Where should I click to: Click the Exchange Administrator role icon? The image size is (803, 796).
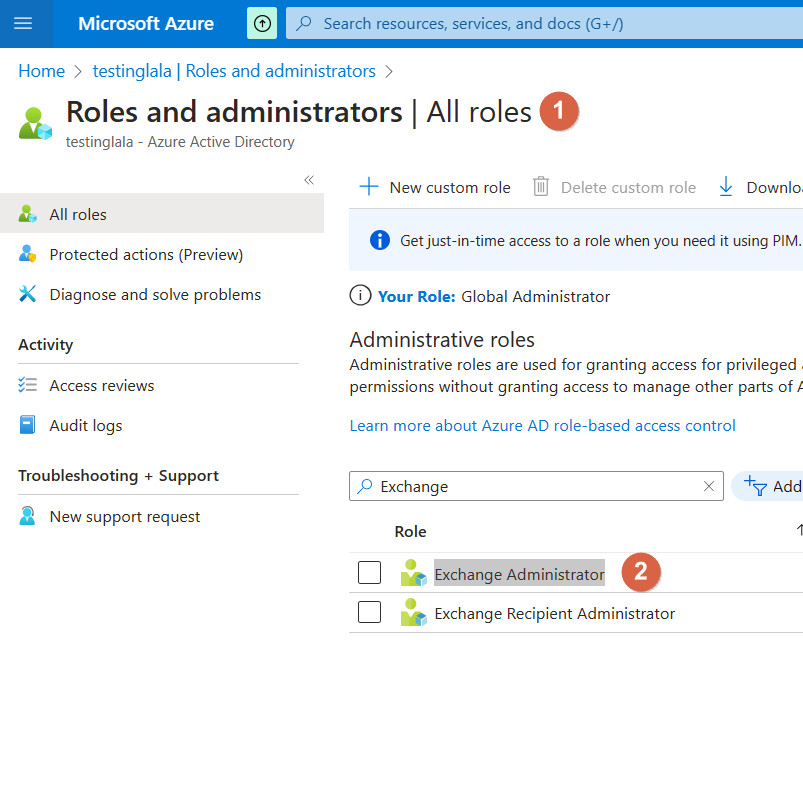413,574
